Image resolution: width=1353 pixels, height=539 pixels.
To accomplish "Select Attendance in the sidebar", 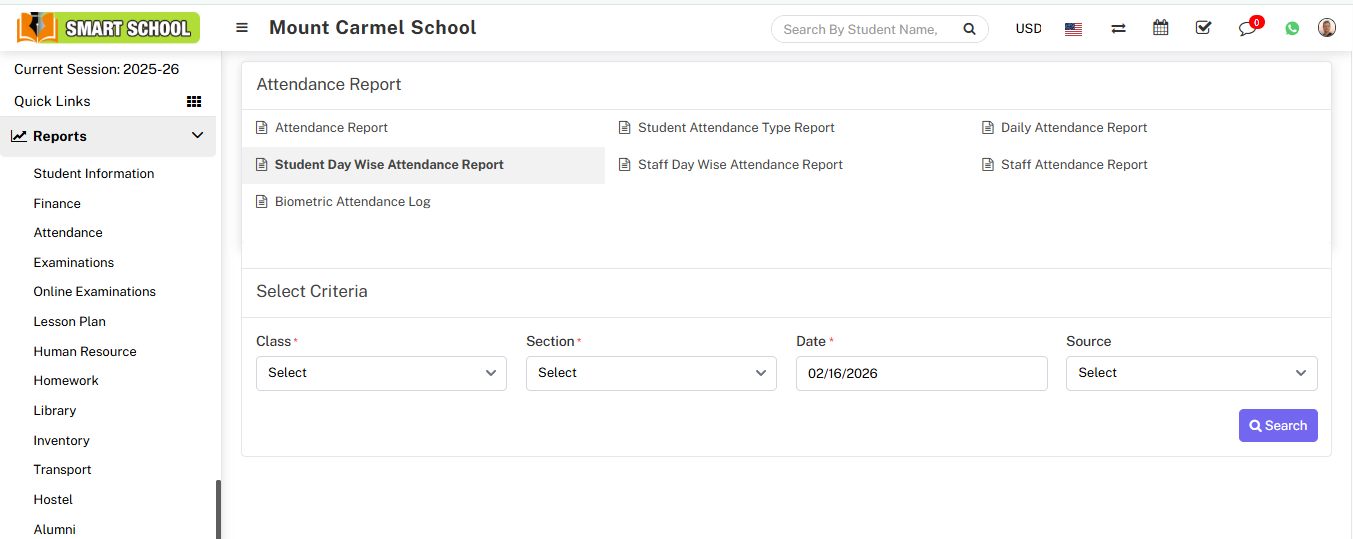I will pyautogui.click(x=68, y=232).
